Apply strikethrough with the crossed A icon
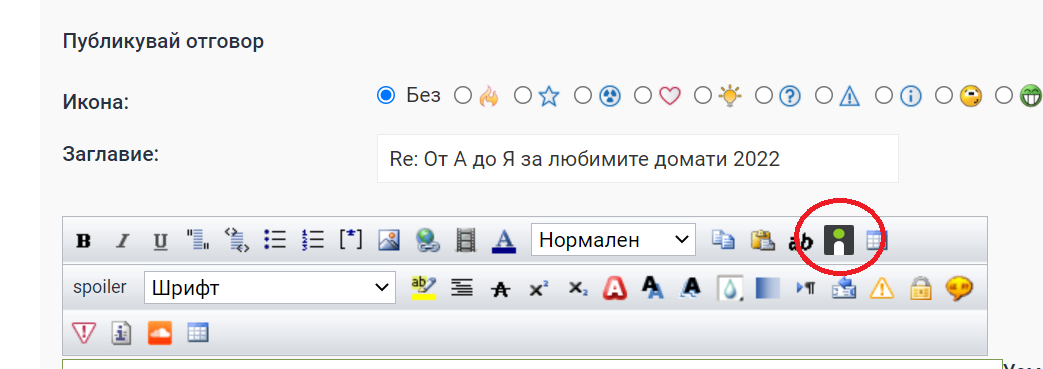Screen dimensions: 1043x369 click(x=500, y=289)
